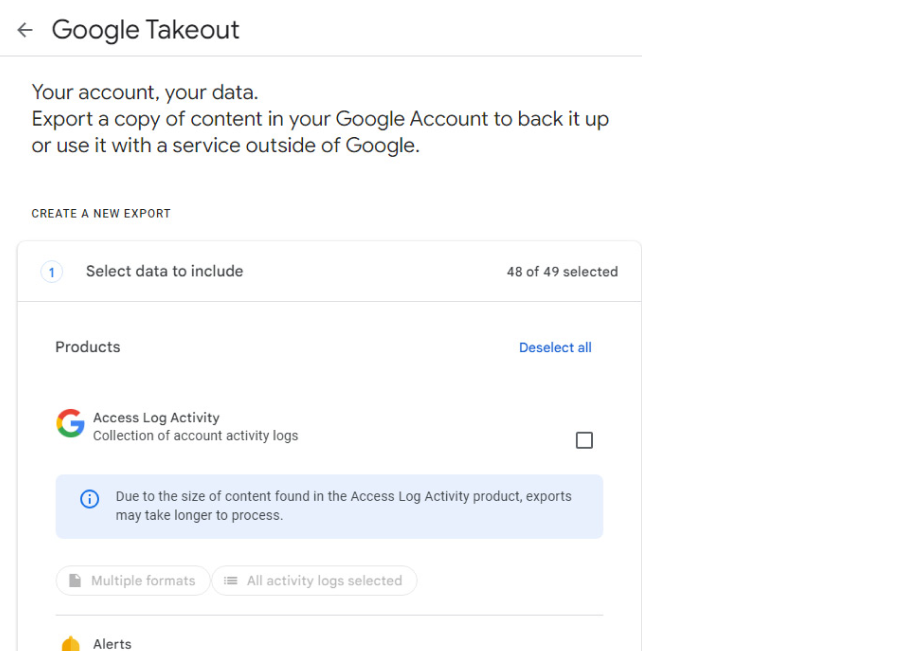The height and width of the screenshot is (651, 918).
Task: Click the Collection of account activity logs description
Action: (x=196, y=436)
